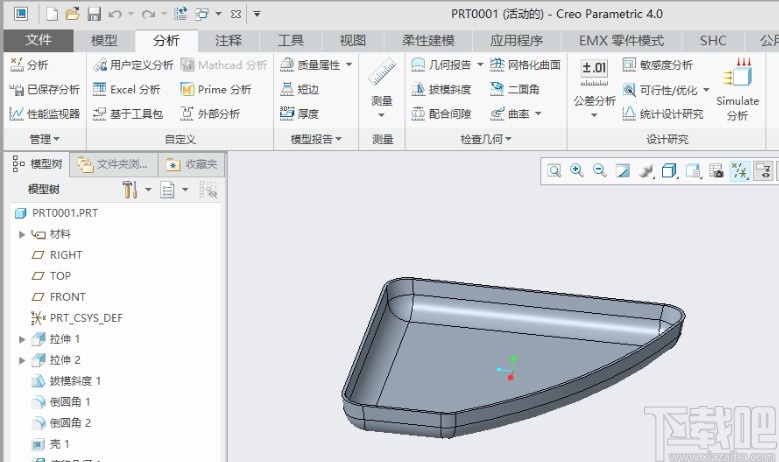The image size is (779, 462).
Task: Click Refit in graphics toolbar
Action: click(554, 171)
